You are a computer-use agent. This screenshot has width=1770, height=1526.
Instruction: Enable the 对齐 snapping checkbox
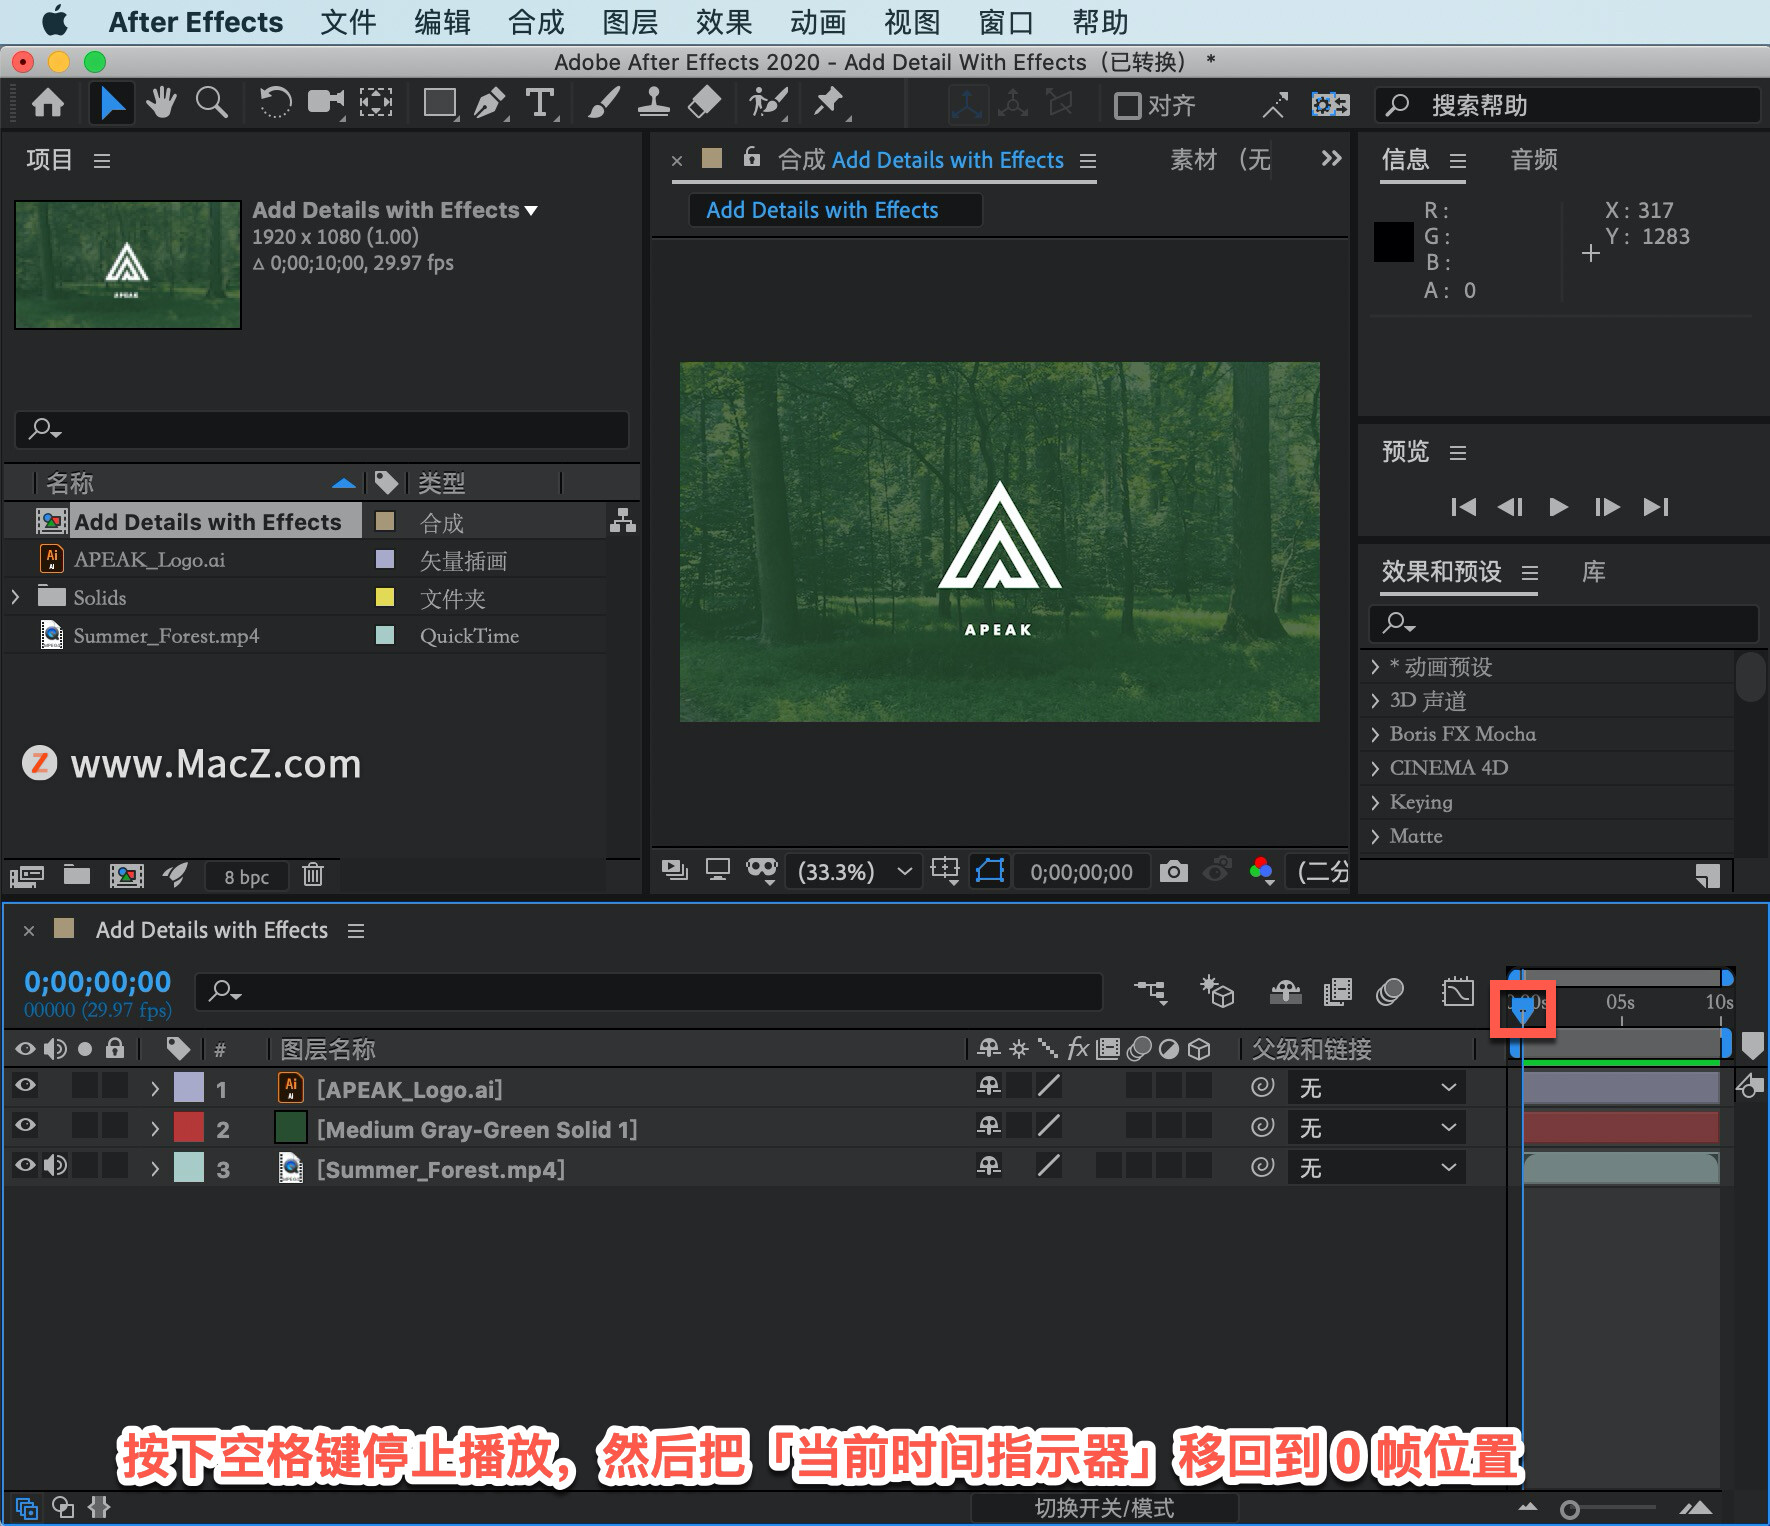[1128, 105]
